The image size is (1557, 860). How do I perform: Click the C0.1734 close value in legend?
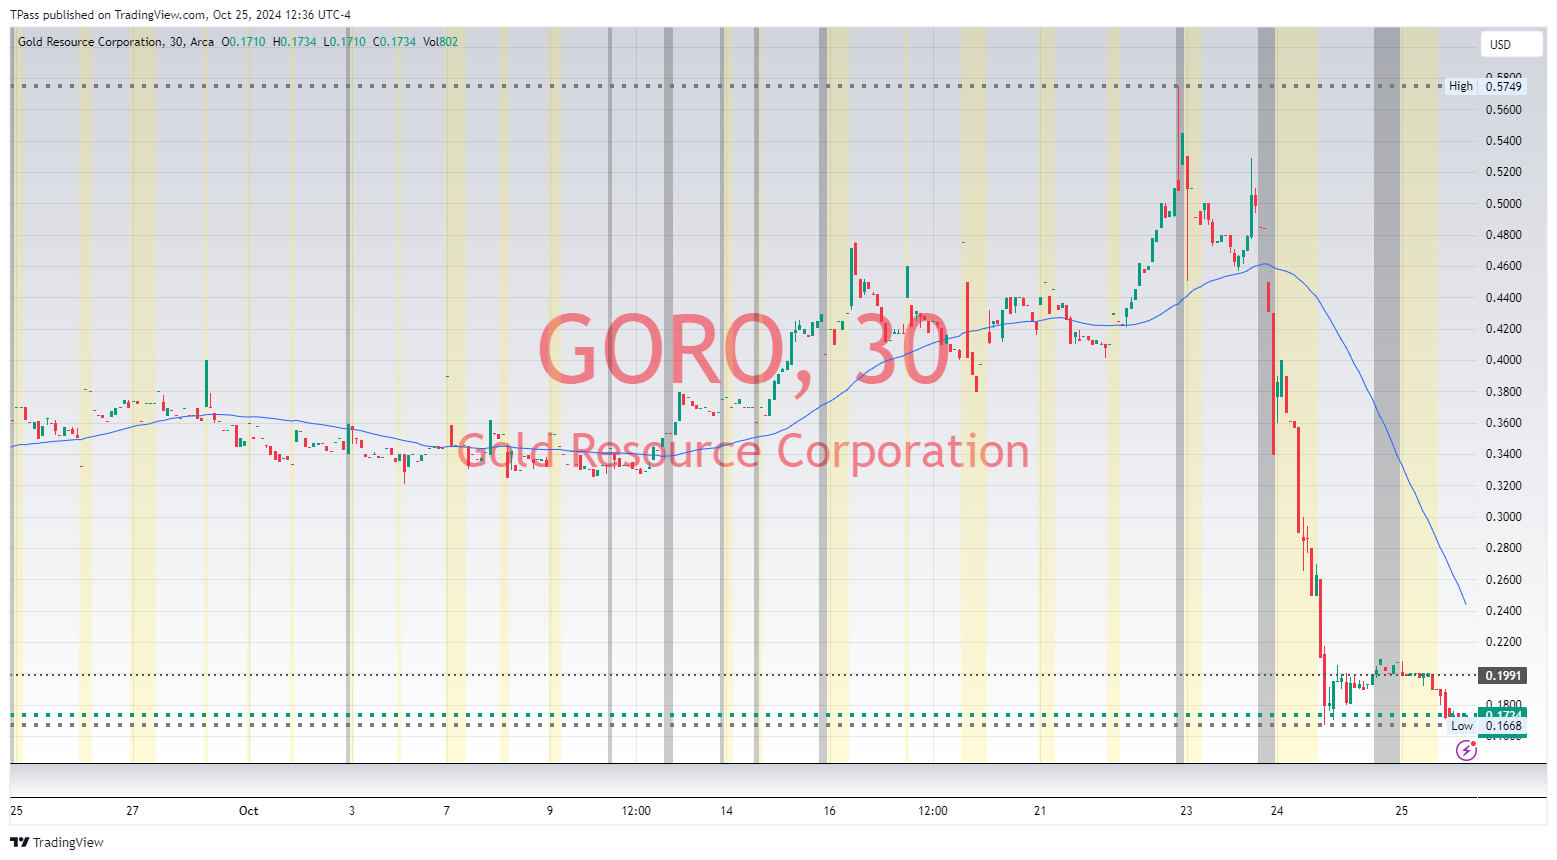click(394, 42)
